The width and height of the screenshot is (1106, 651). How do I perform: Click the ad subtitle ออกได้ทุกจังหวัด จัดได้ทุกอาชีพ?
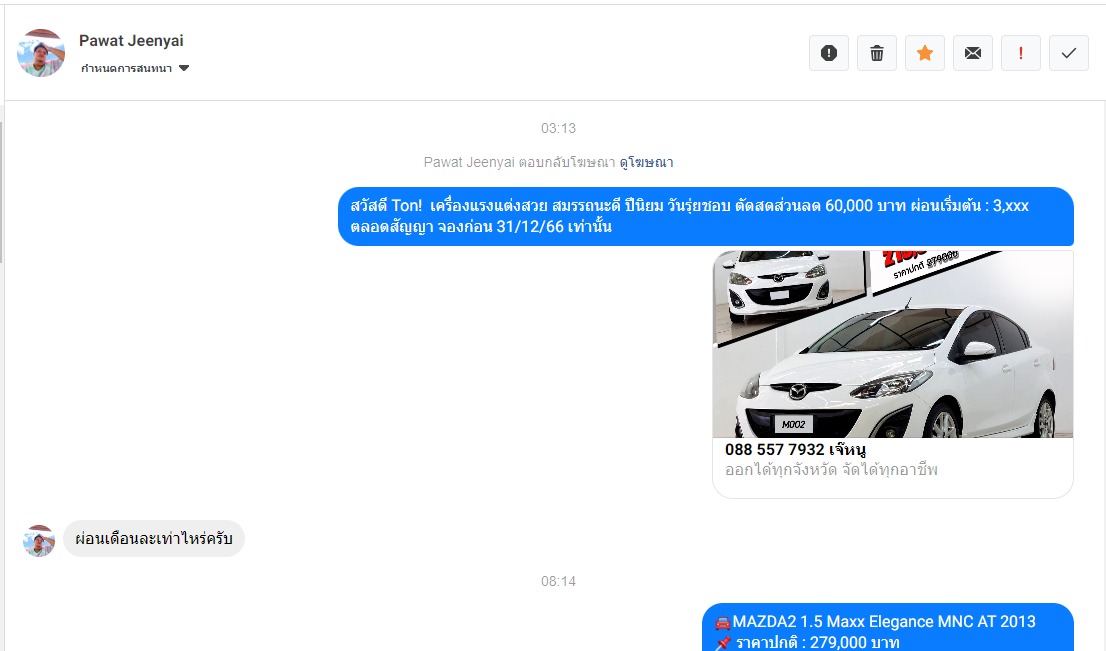click(831, 470)
